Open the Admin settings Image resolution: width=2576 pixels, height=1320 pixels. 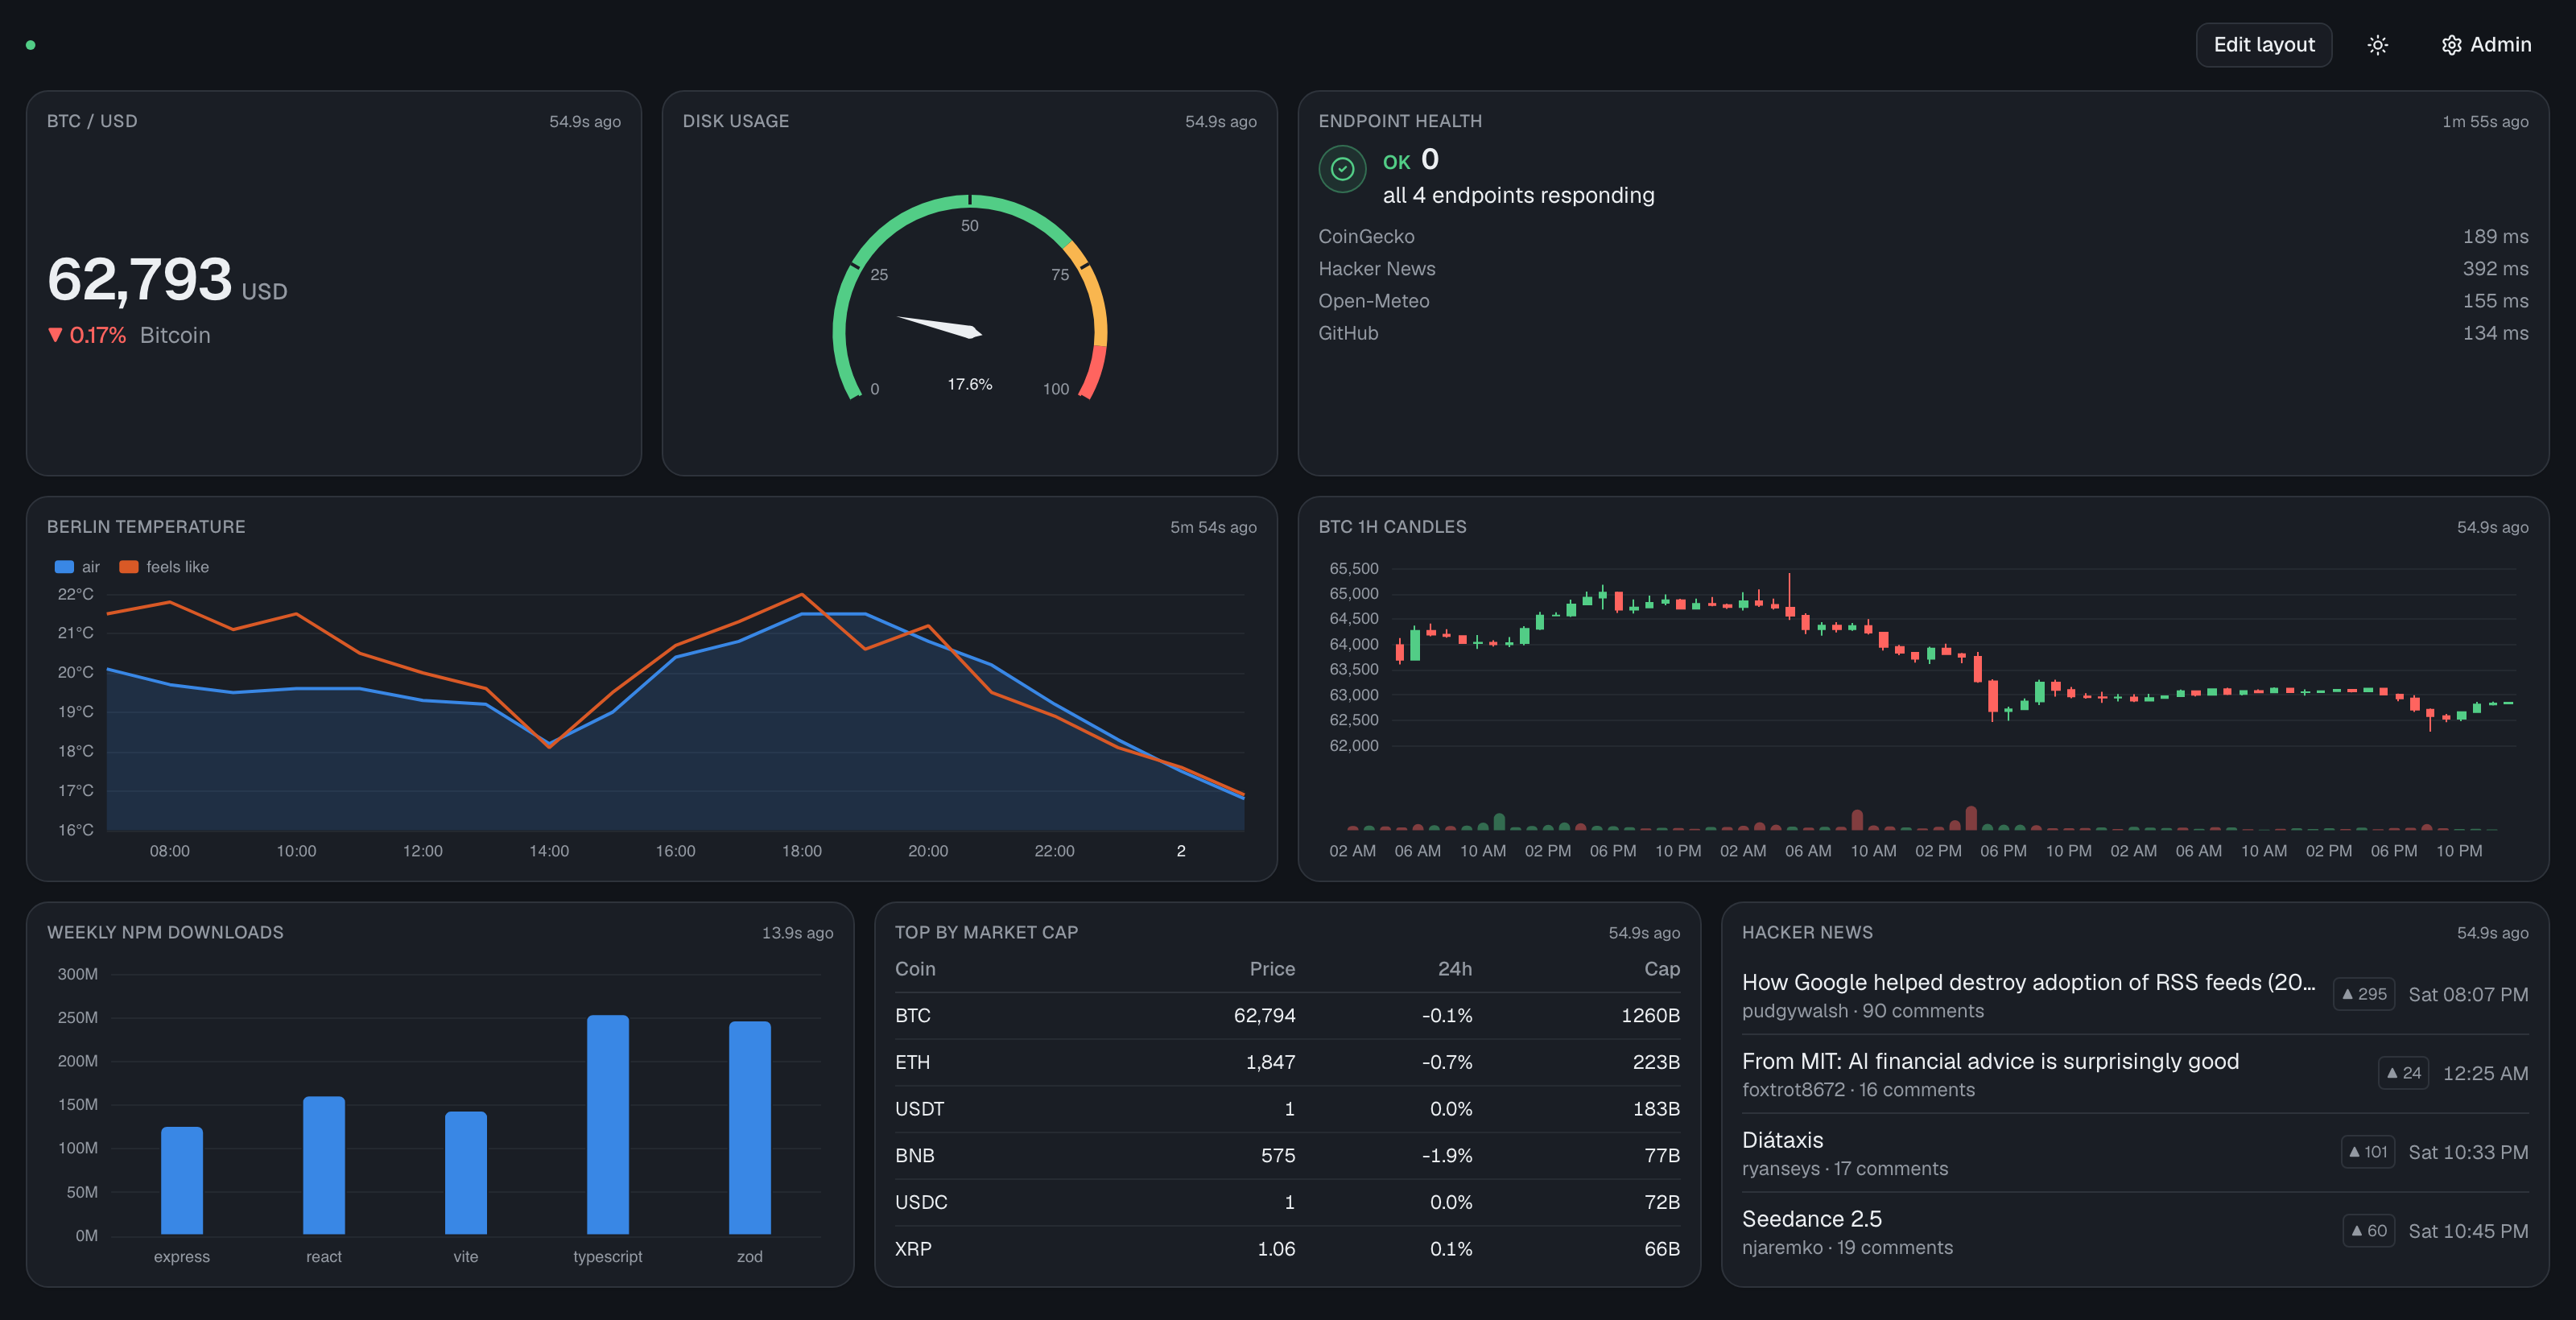(2486, 45)
